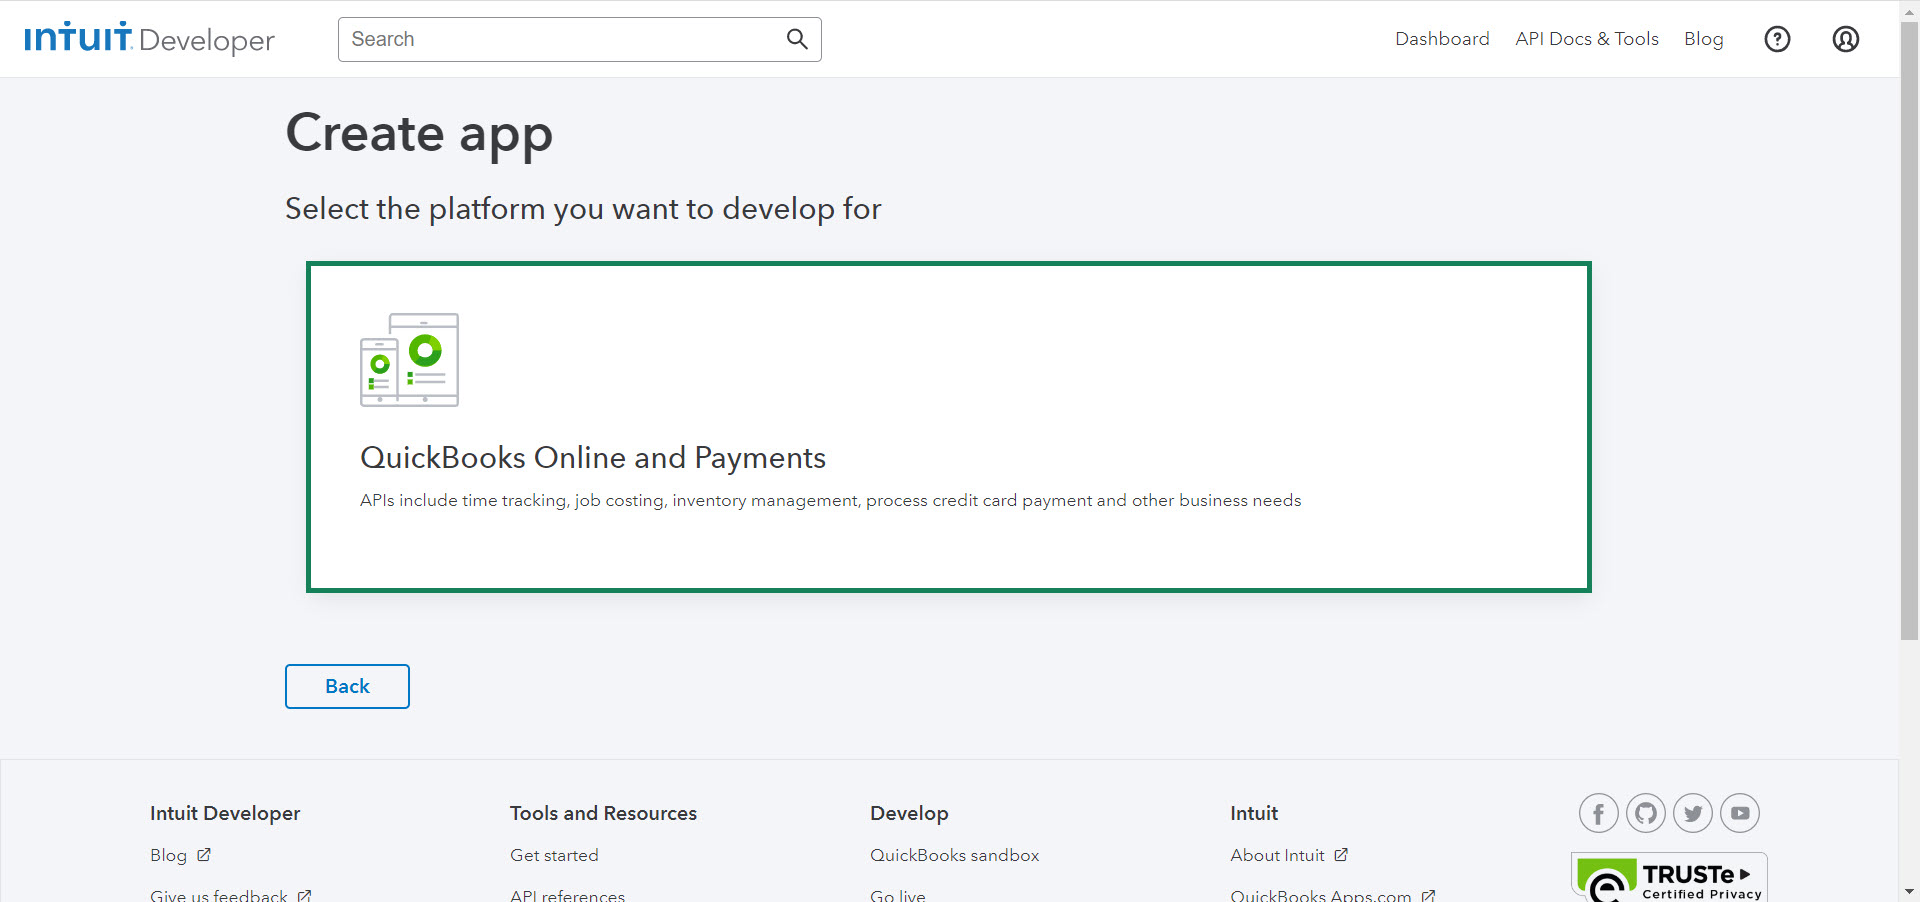This screenshot has width=1920, height=902.
Task: Click the QuickBooks devices illustration icon
Action: click(x=409, y=360)
